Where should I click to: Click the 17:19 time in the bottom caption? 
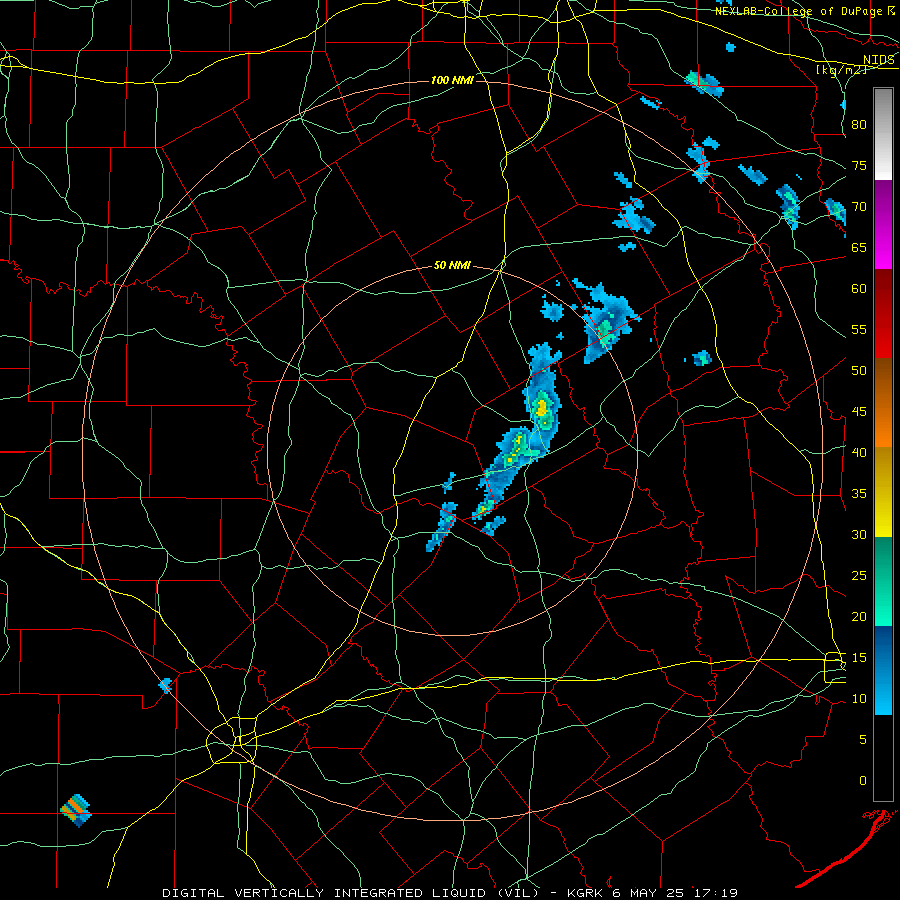(x=715, y=893)
